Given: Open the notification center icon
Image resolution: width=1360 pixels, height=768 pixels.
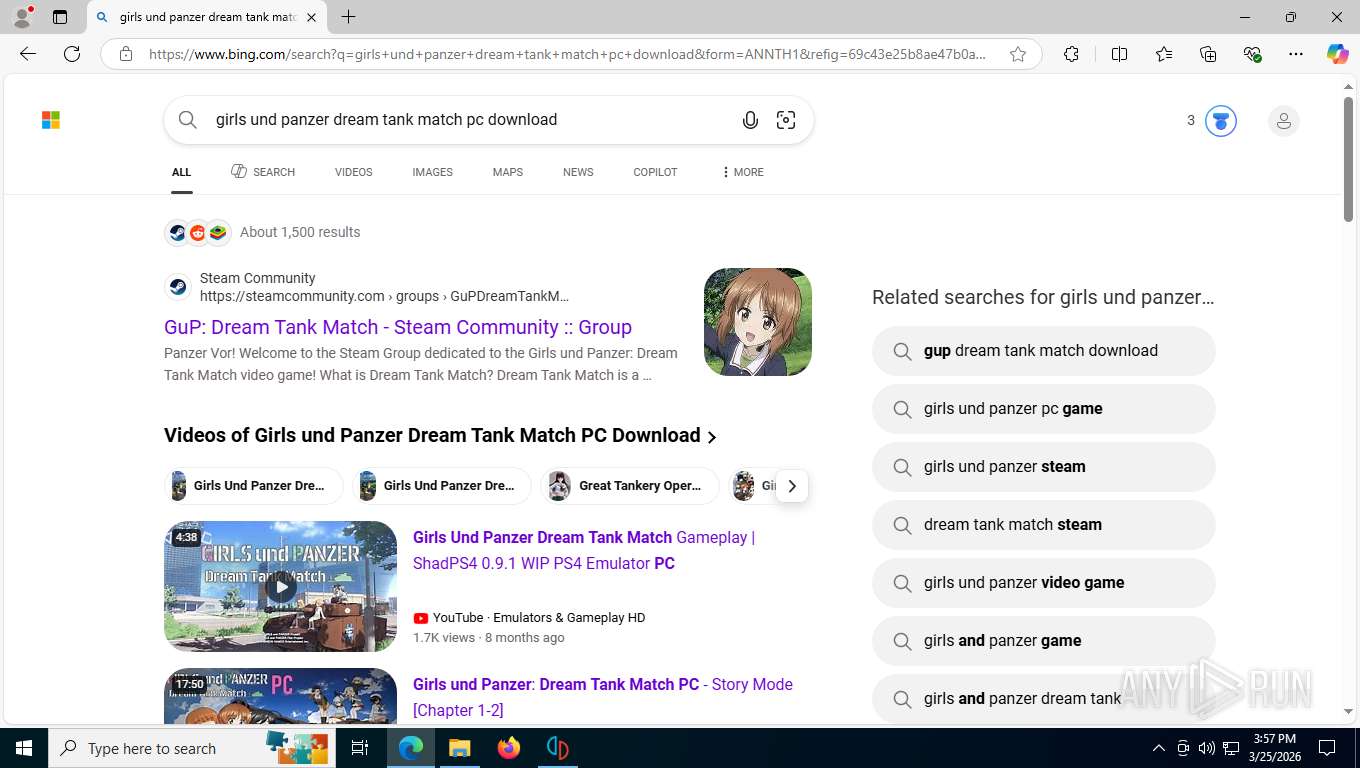Looking at the screenshot, I should coord(1327,748).
